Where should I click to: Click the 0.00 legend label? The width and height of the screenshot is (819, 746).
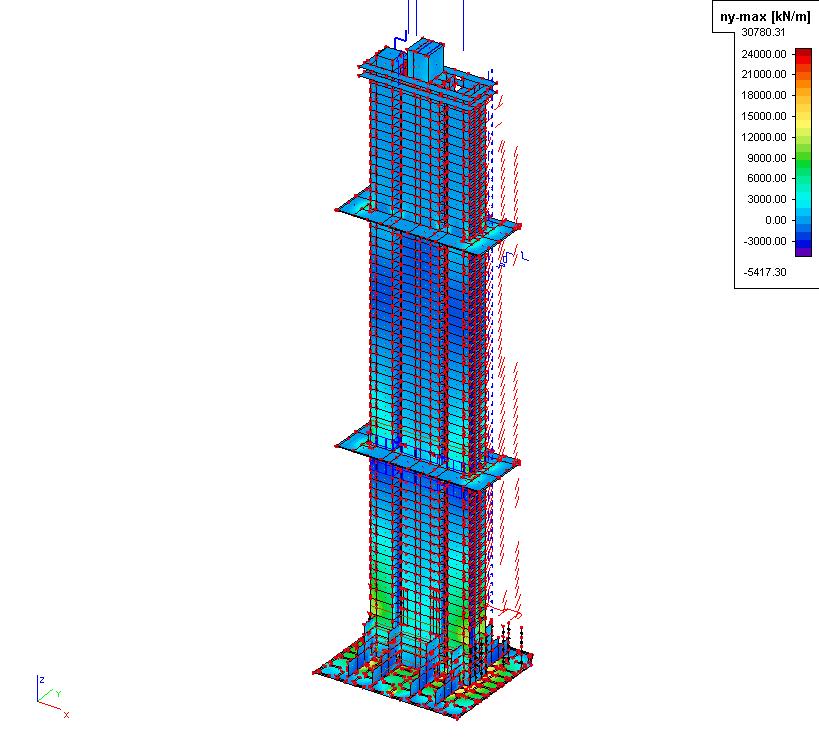tap(776, 220)
